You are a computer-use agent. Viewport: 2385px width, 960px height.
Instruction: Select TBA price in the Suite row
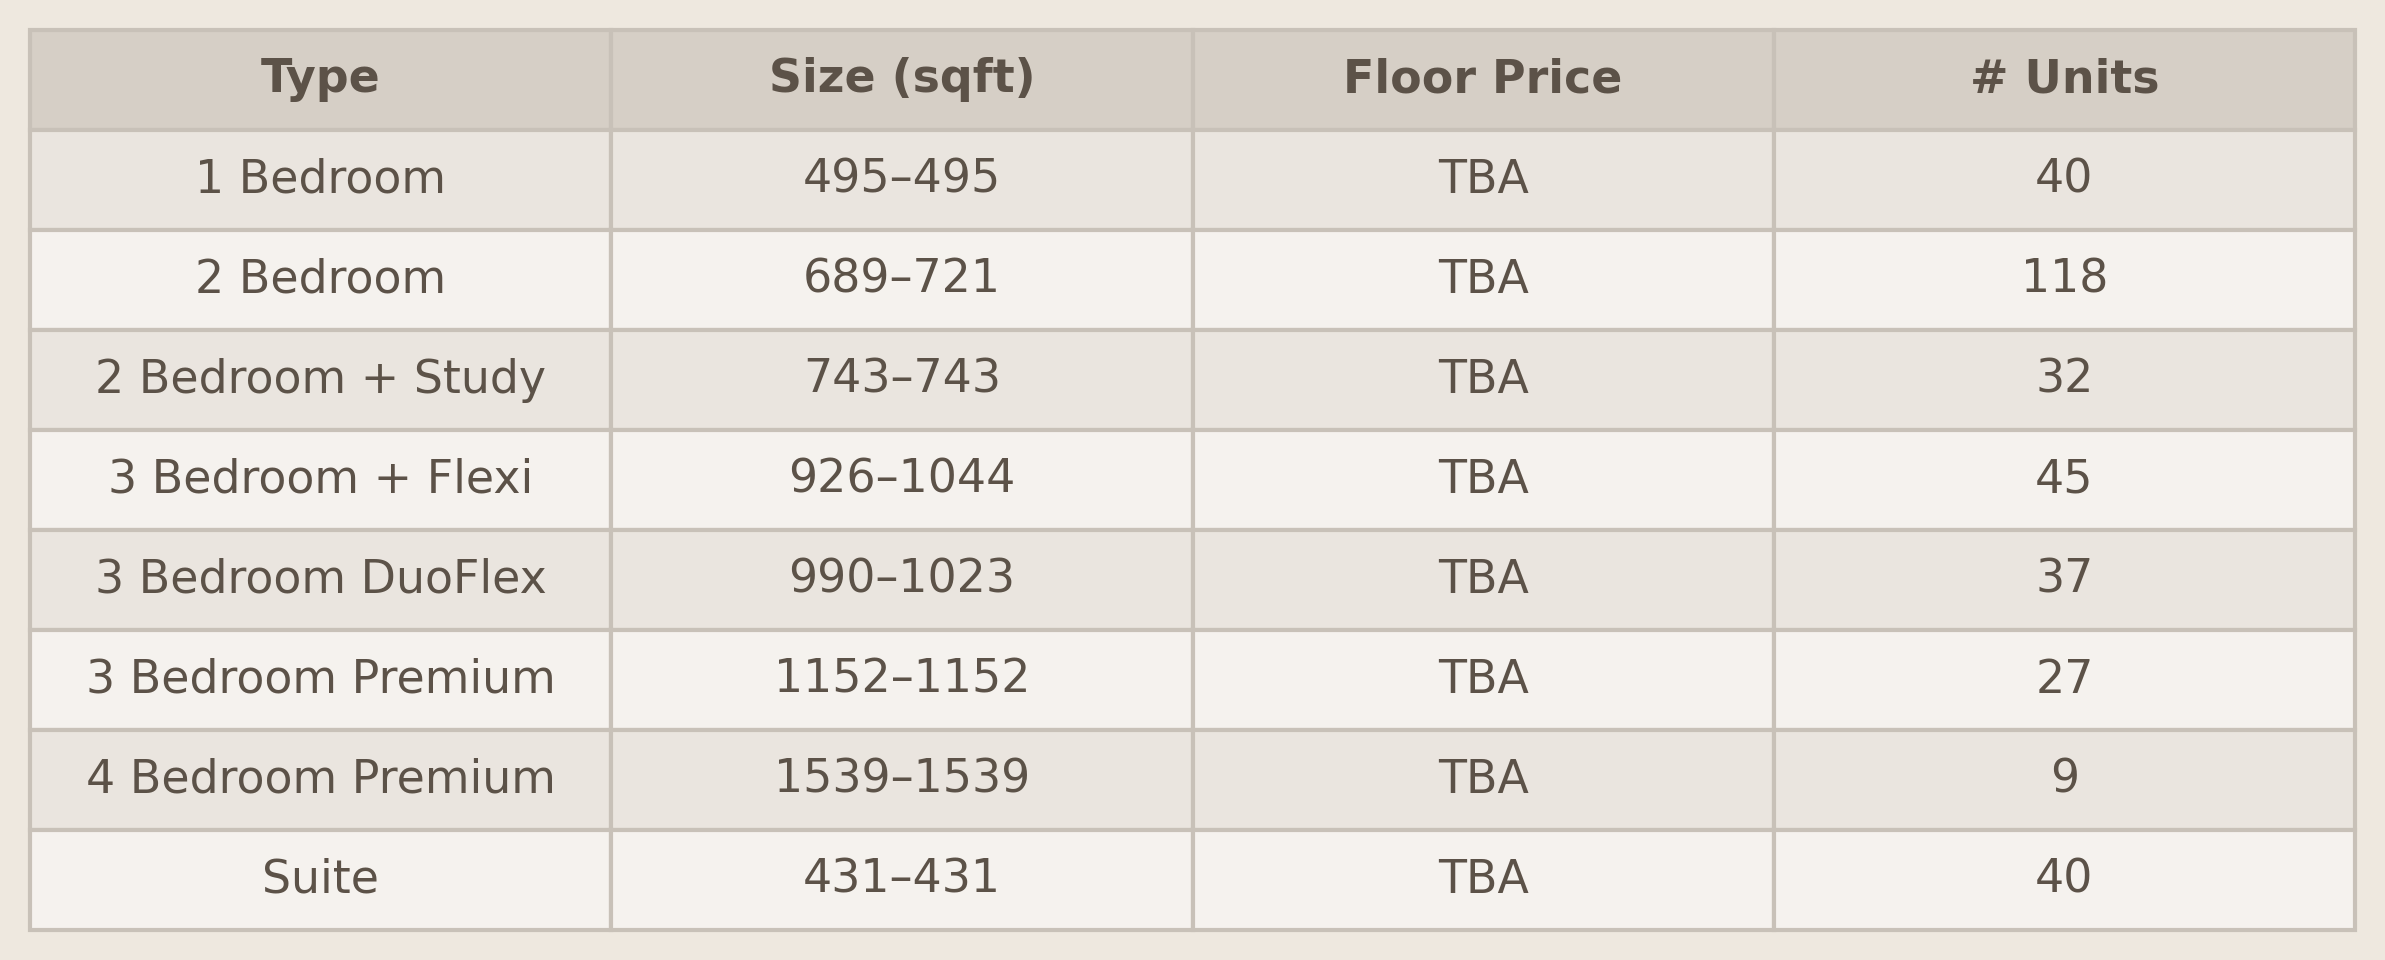(1482, 879)
